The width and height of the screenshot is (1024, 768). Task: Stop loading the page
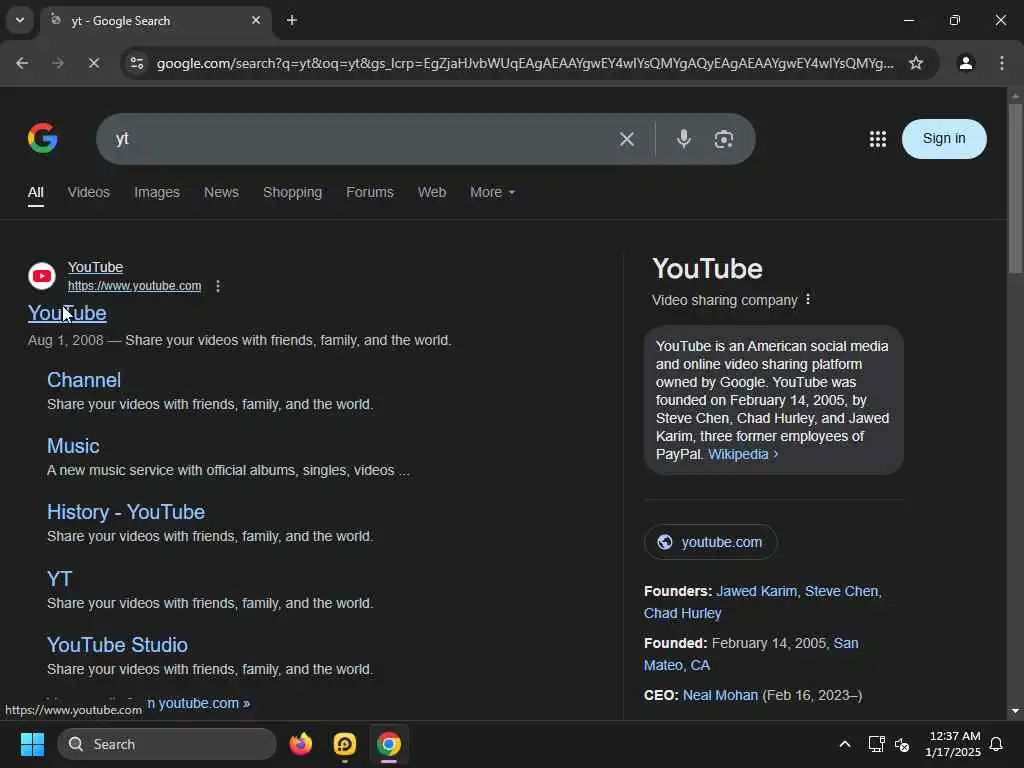coord(93,63)
